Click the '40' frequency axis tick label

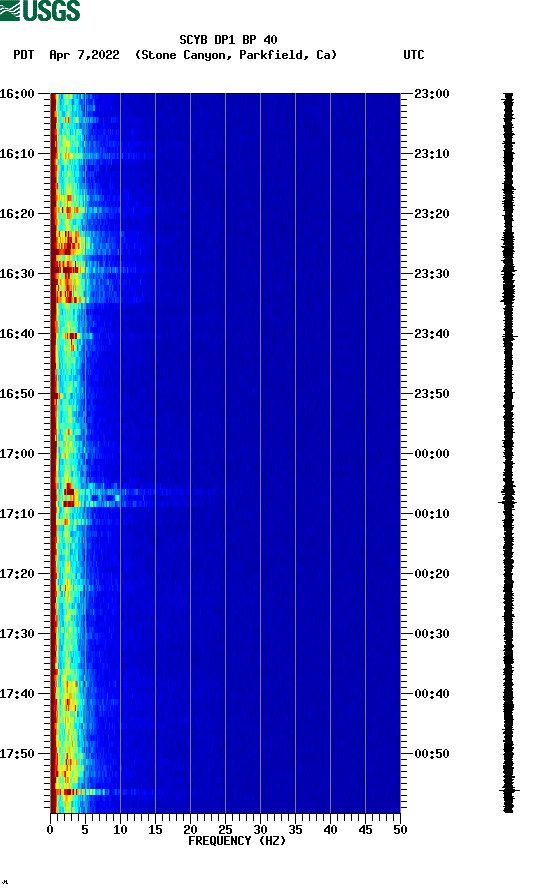click(330, 830)
